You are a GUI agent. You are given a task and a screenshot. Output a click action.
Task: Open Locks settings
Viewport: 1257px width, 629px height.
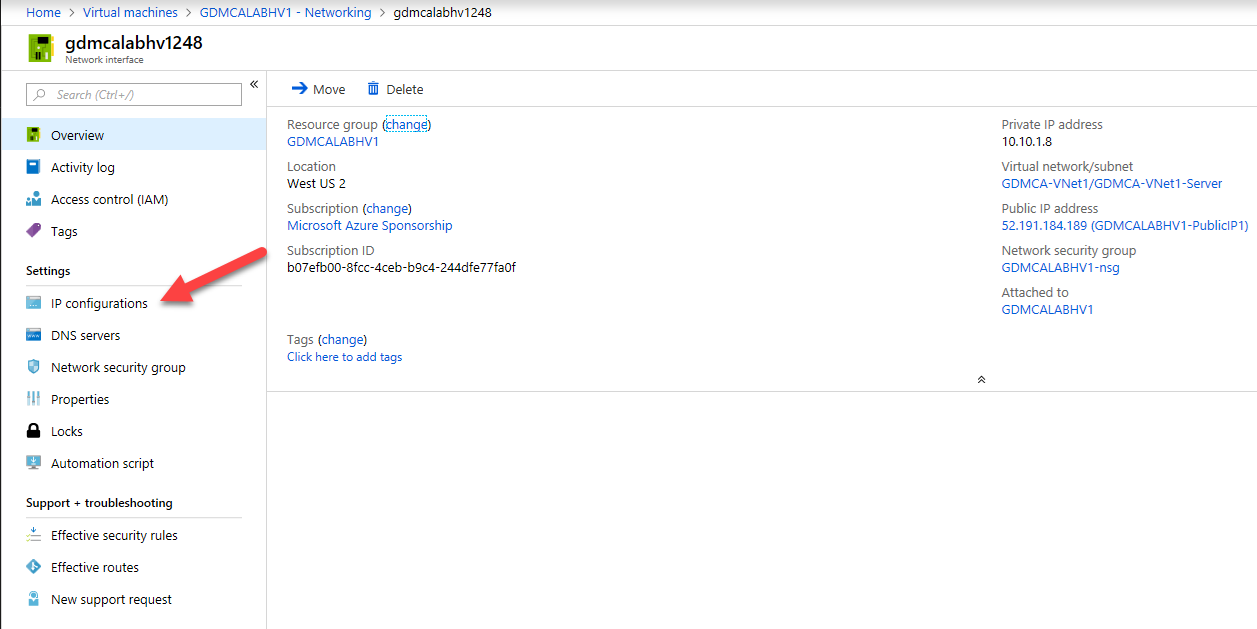(133, 431)
